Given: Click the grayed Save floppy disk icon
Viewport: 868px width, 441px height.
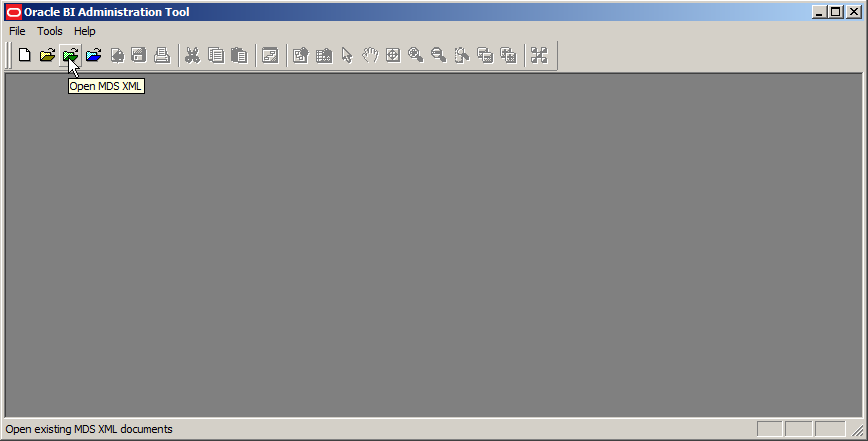Looking at the screenshot, I should (x=139, y=55).
